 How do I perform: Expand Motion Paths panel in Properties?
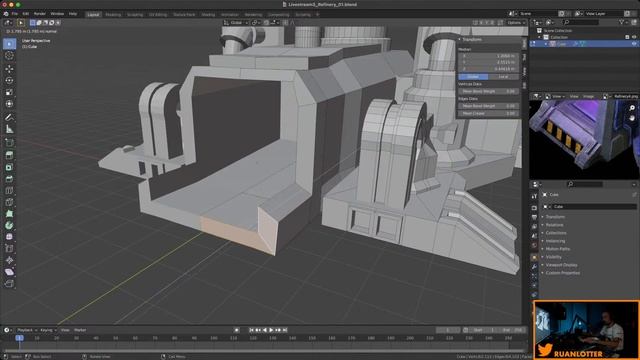(558, 249)
